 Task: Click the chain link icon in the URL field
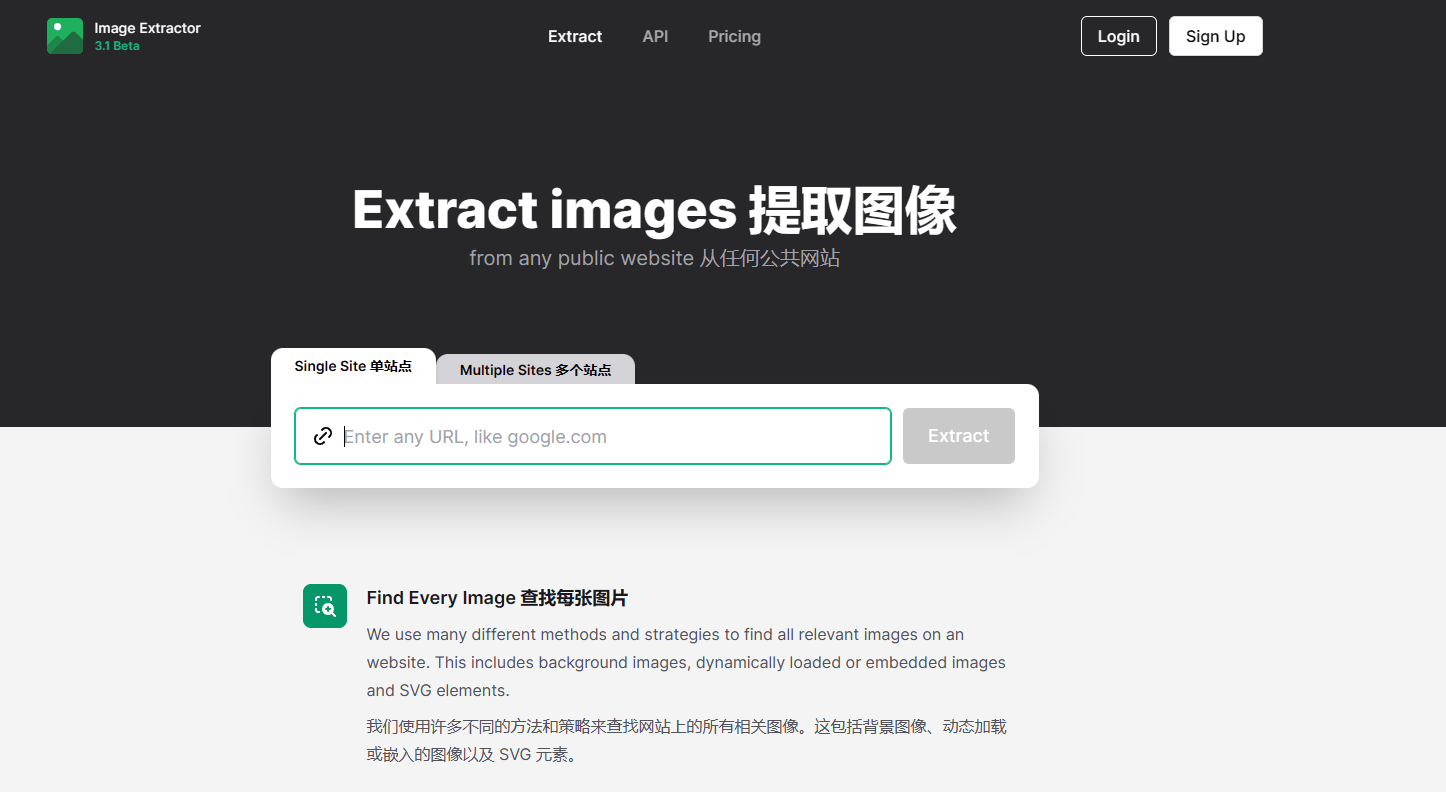pos(322,436)
